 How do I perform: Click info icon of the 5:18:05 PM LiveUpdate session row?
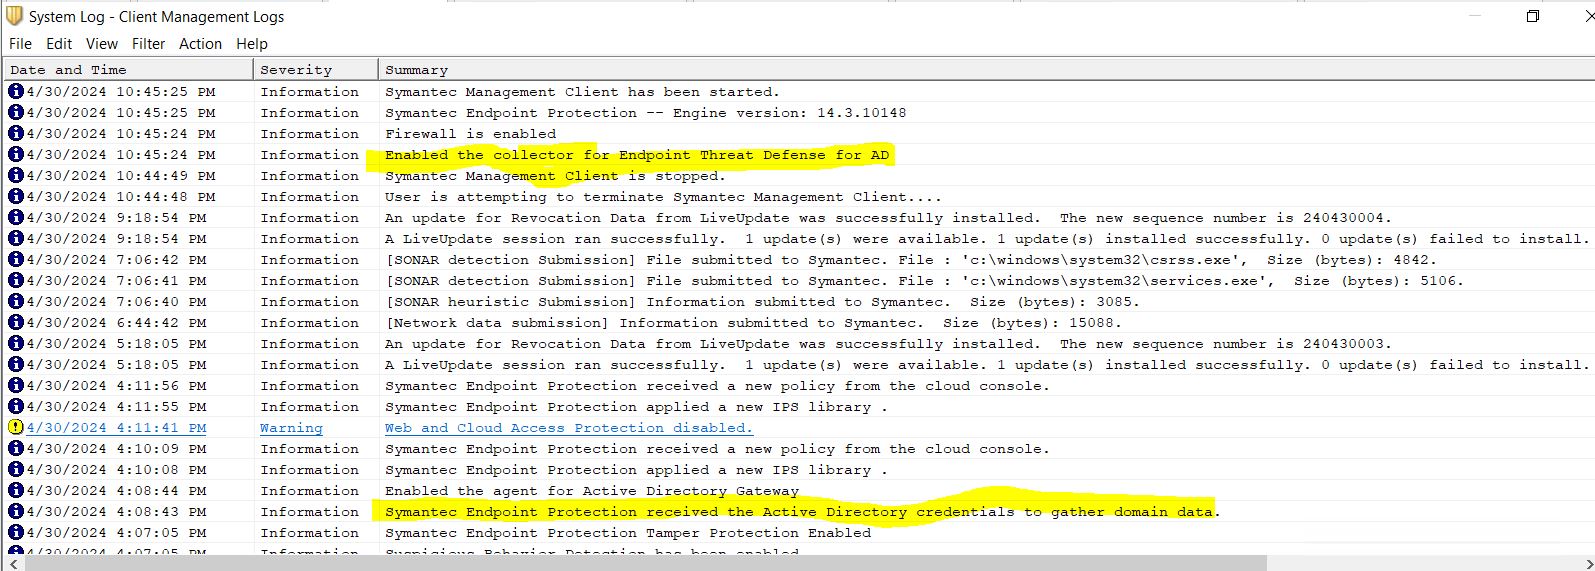15,364
